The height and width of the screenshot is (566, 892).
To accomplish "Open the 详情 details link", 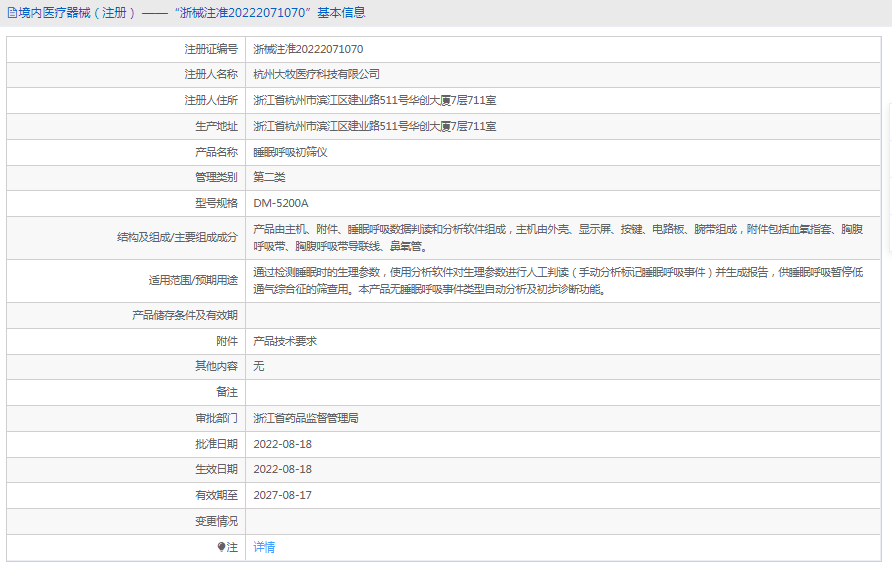I will [x=264, y=547].
